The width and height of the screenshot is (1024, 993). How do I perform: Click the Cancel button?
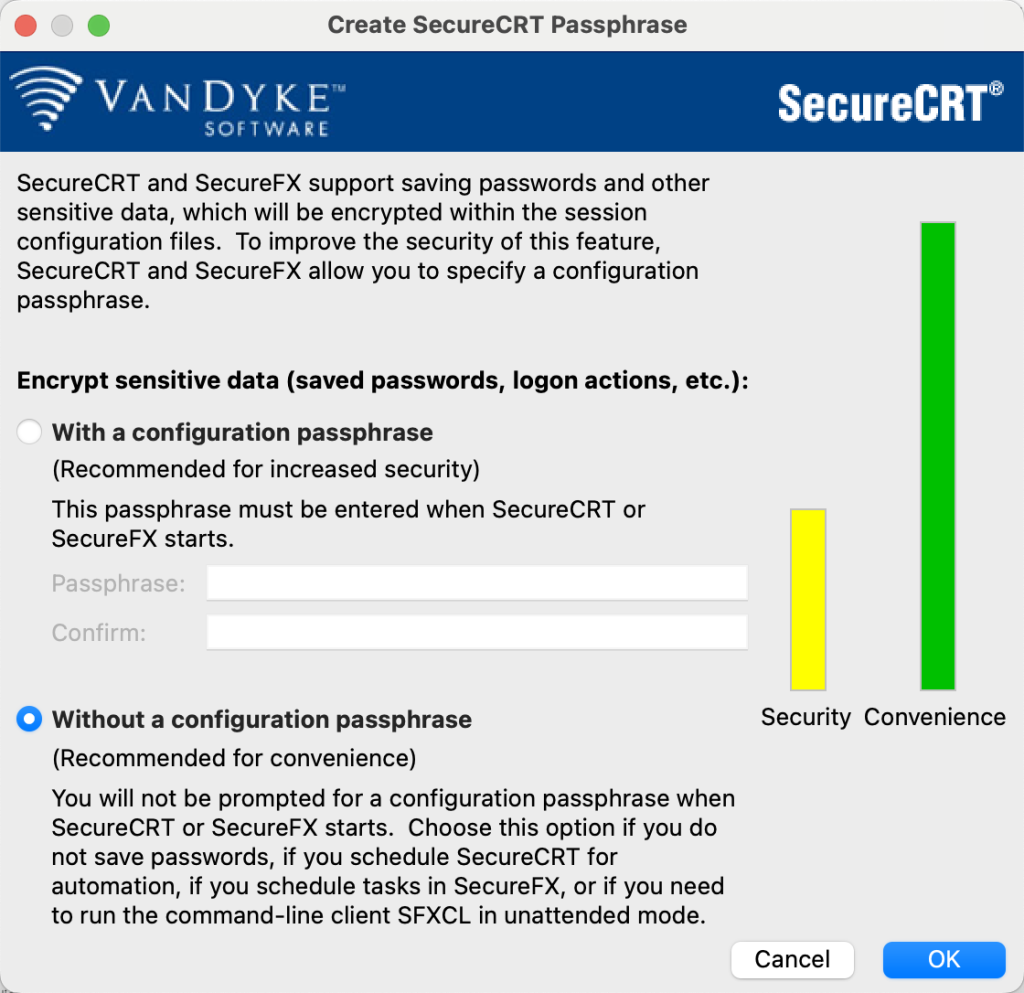coord(792,959)
